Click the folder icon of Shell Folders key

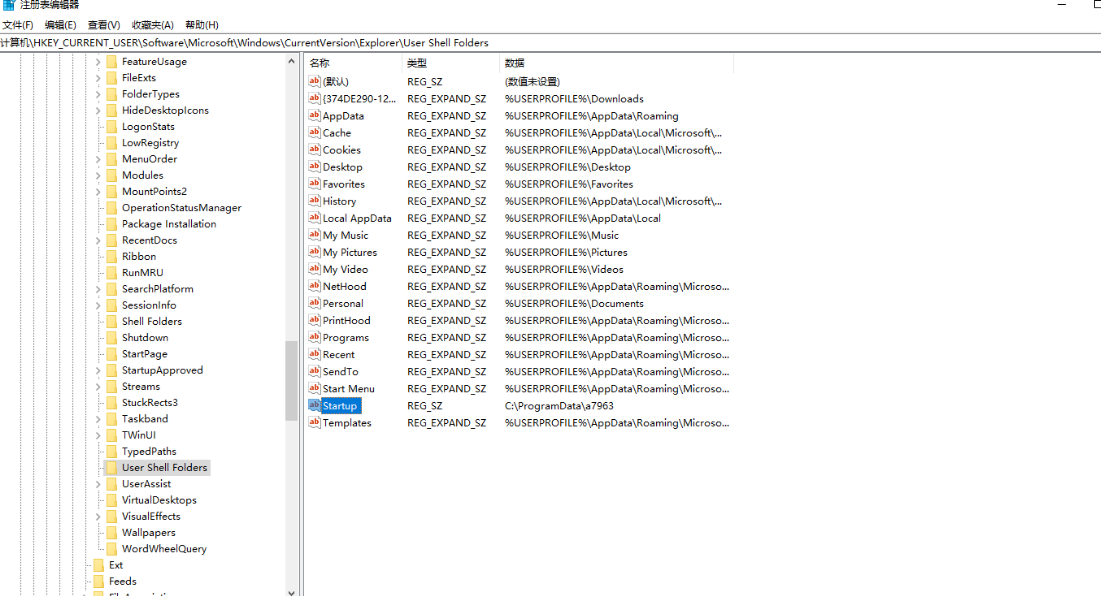112,321
